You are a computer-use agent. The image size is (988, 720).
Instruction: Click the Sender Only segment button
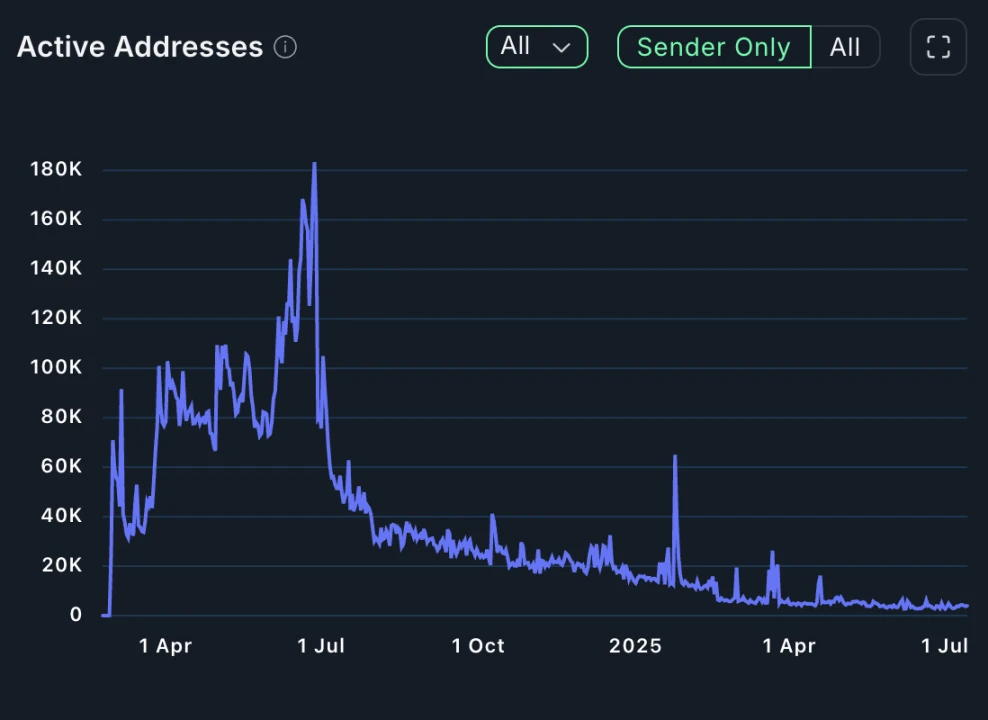coord(713,47)
